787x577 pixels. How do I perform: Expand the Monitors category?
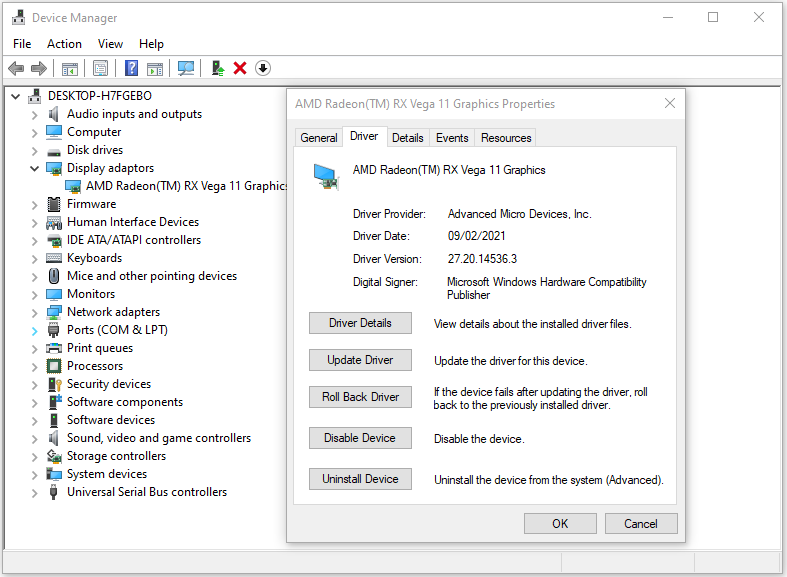34,295
